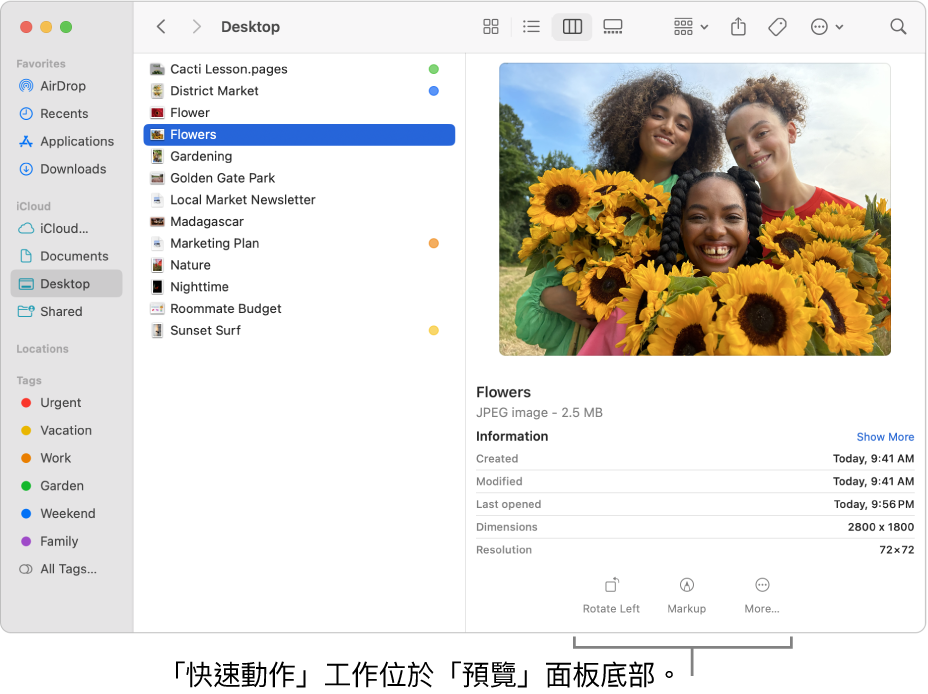
Task: Go forward with the right chevron
Action: tap(196, 27)
